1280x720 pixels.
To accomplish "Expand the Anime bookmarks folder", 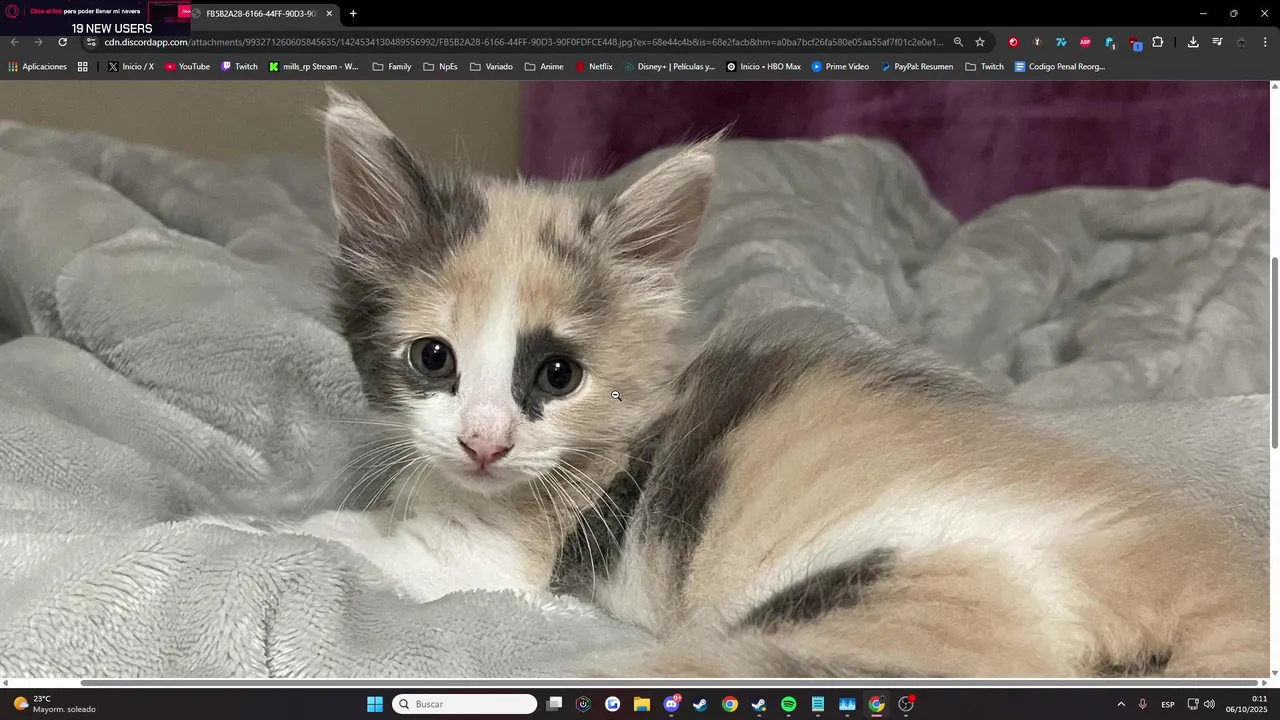I will 544,67.
